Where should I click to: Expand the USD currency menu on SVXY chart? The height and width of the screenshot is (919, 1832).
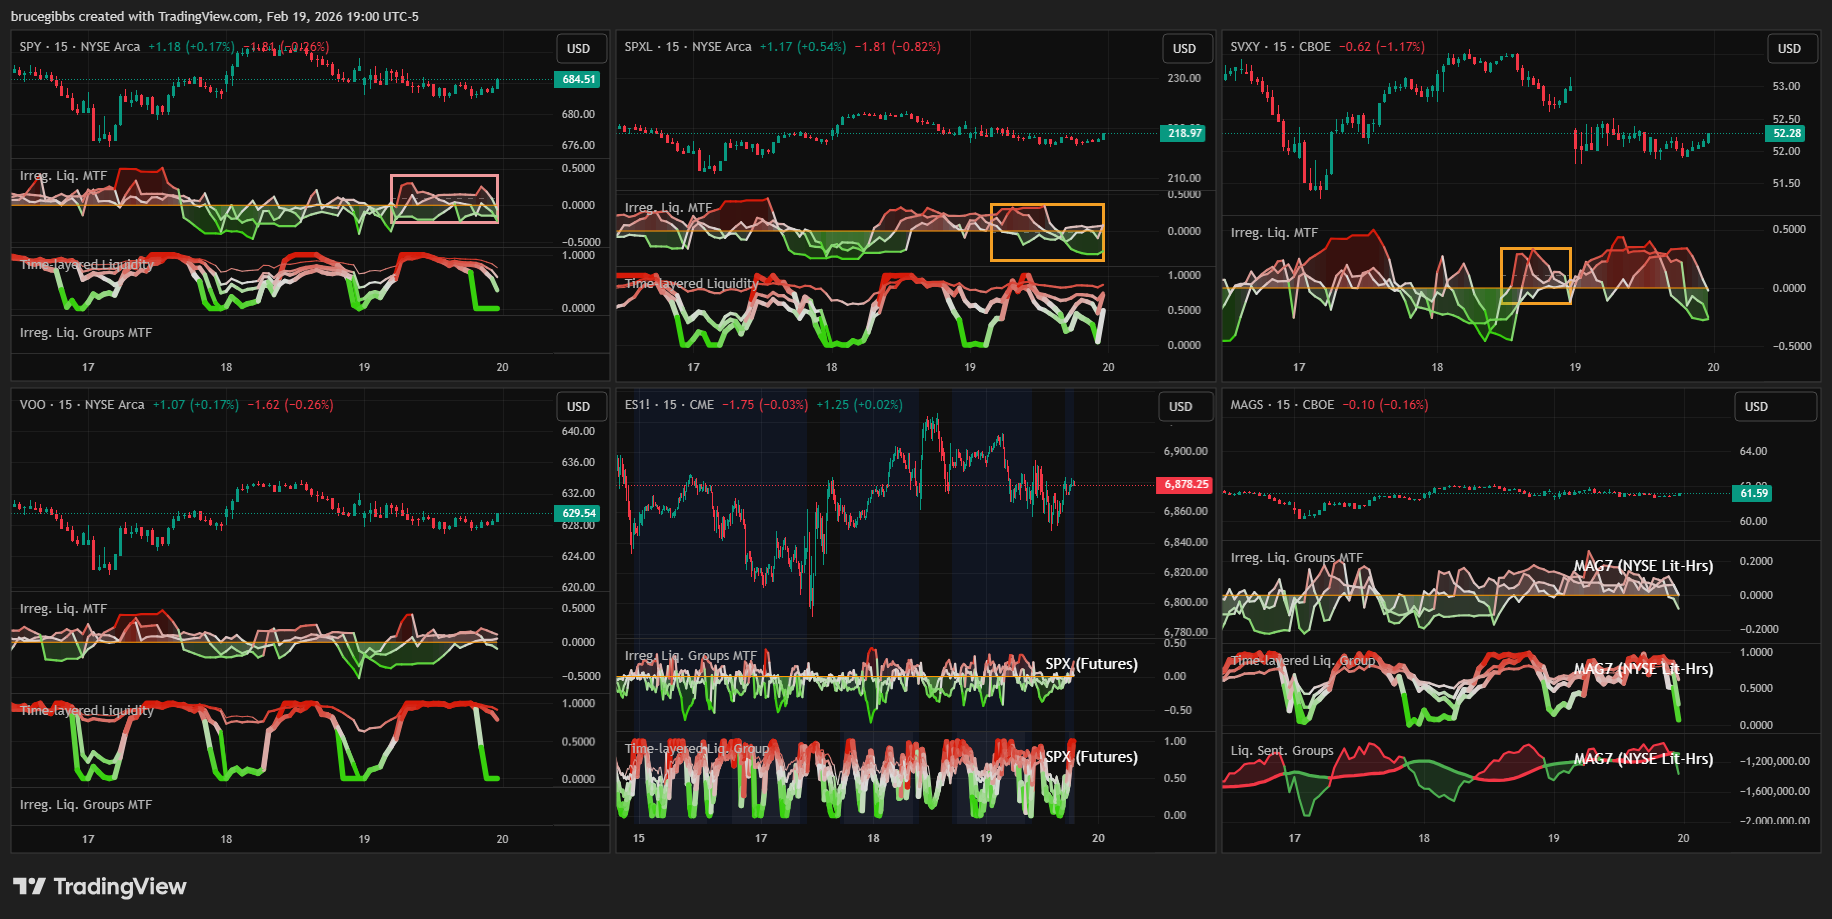pyautogui.click(x=1789, y=49)
